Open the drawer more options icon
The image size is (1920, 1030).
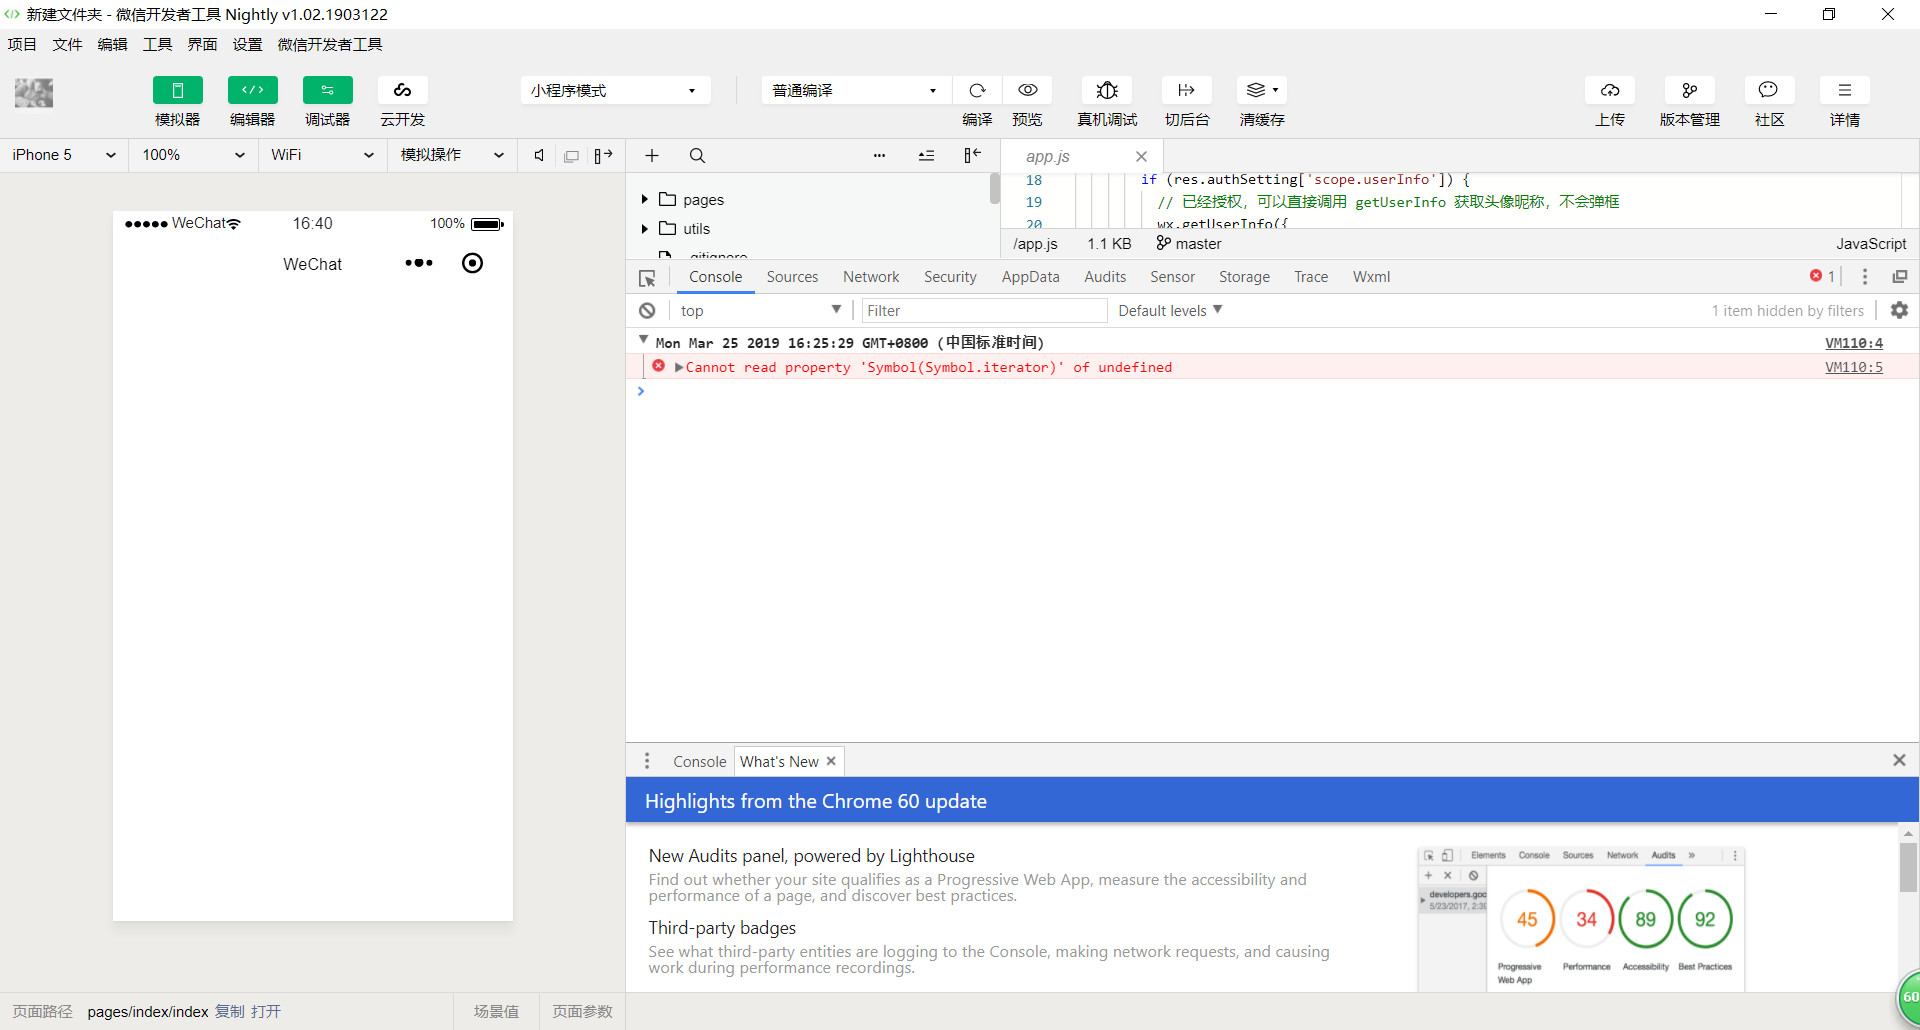coord(647,761)
